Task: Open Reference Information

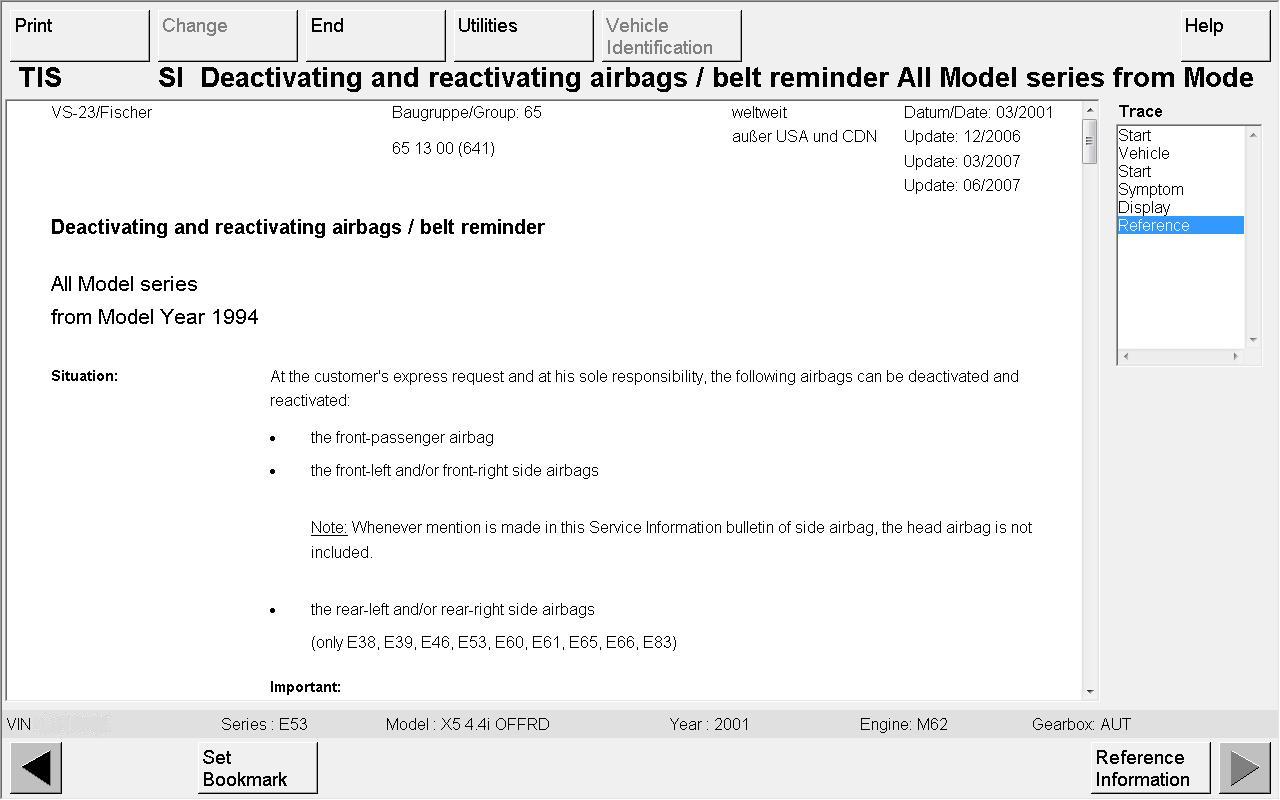Action: (x=1149, y=768)
